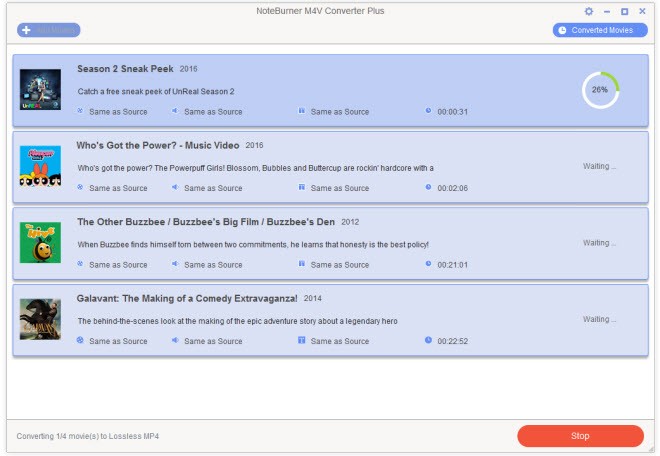
Task: Click audio speaker icon in Season 2 Sneak Peek row
Action: (x=175, y=111)
